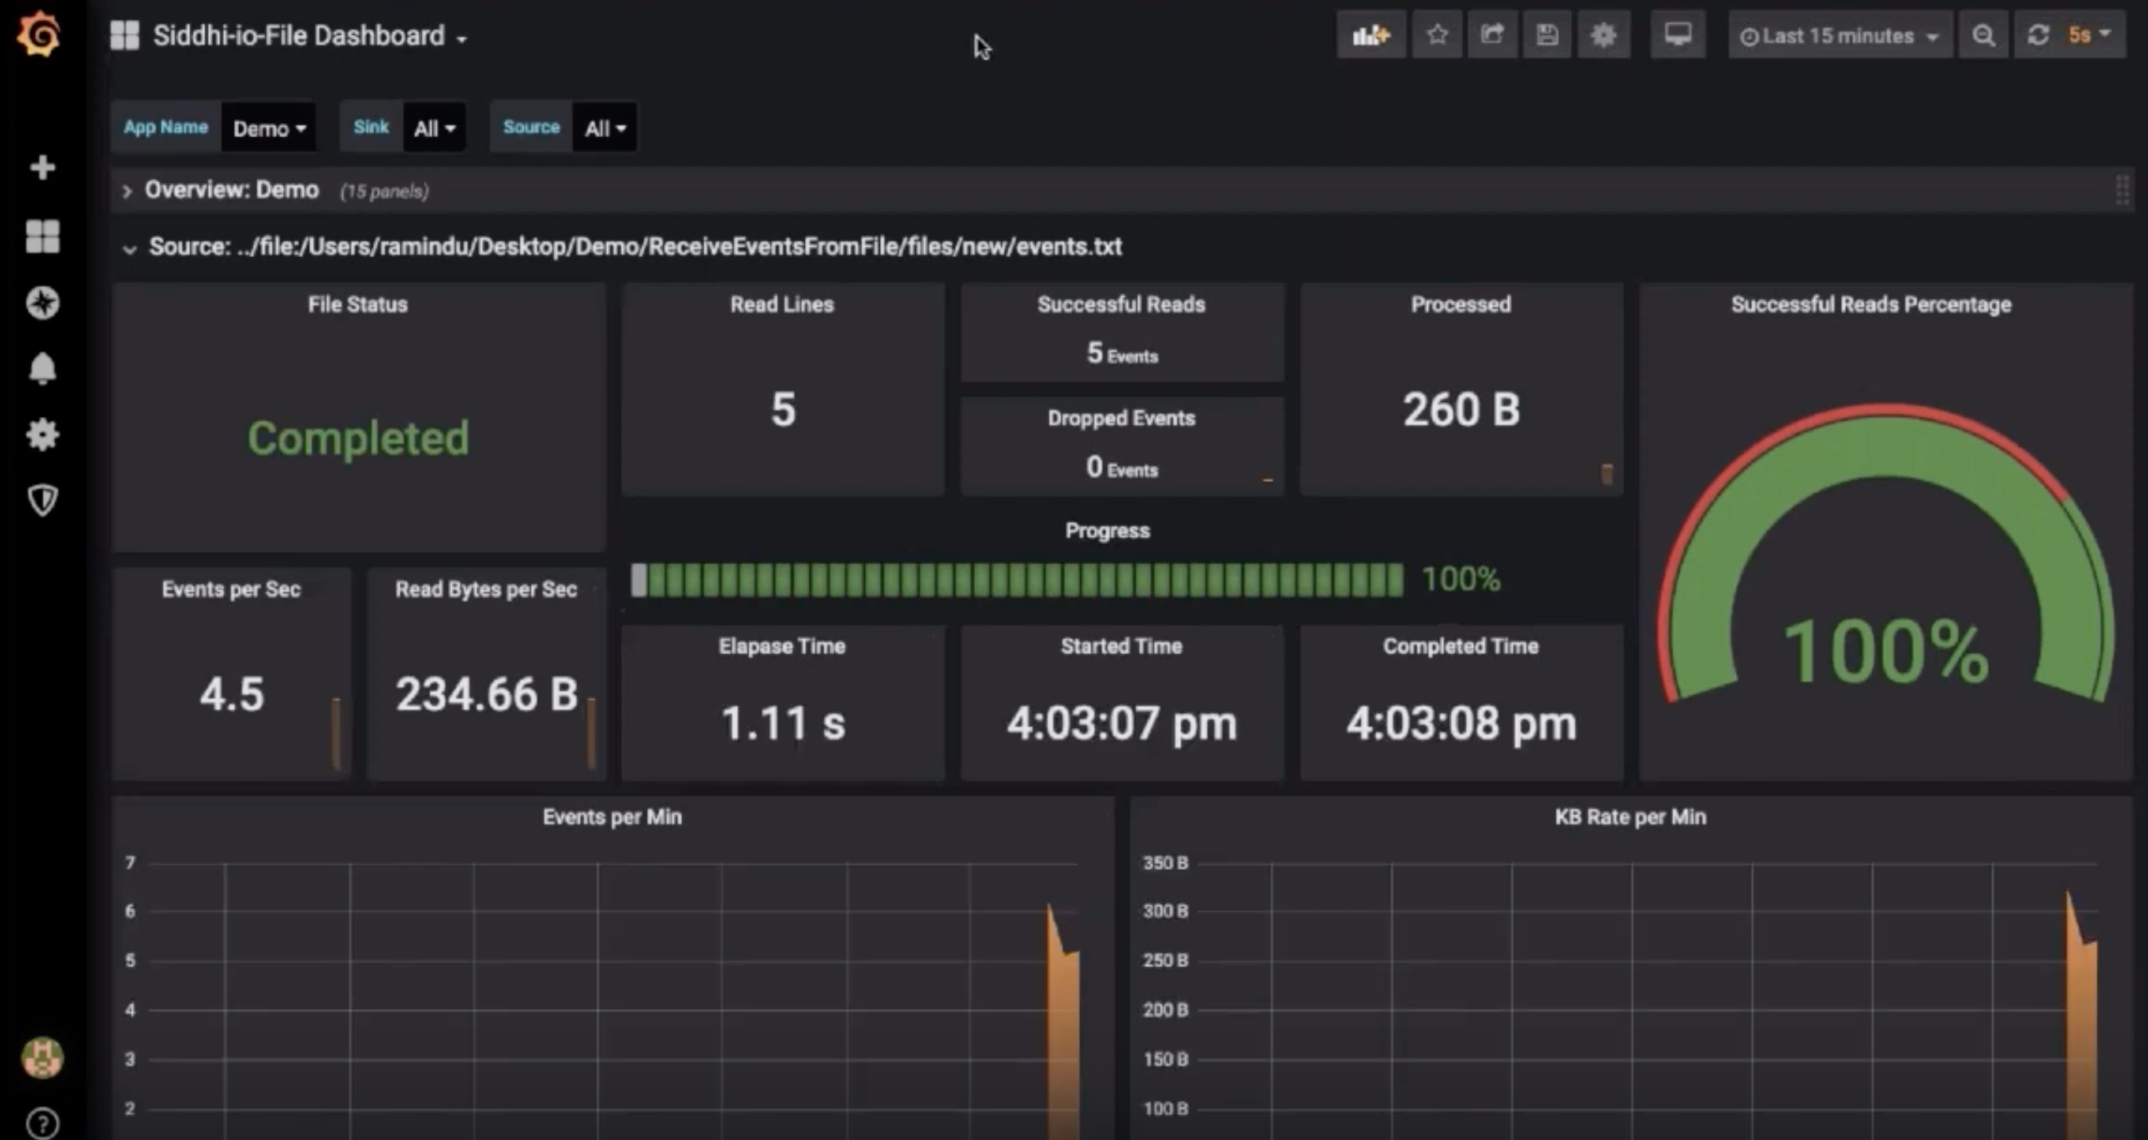Open the App Name Demo dropdown

(269, 128)
